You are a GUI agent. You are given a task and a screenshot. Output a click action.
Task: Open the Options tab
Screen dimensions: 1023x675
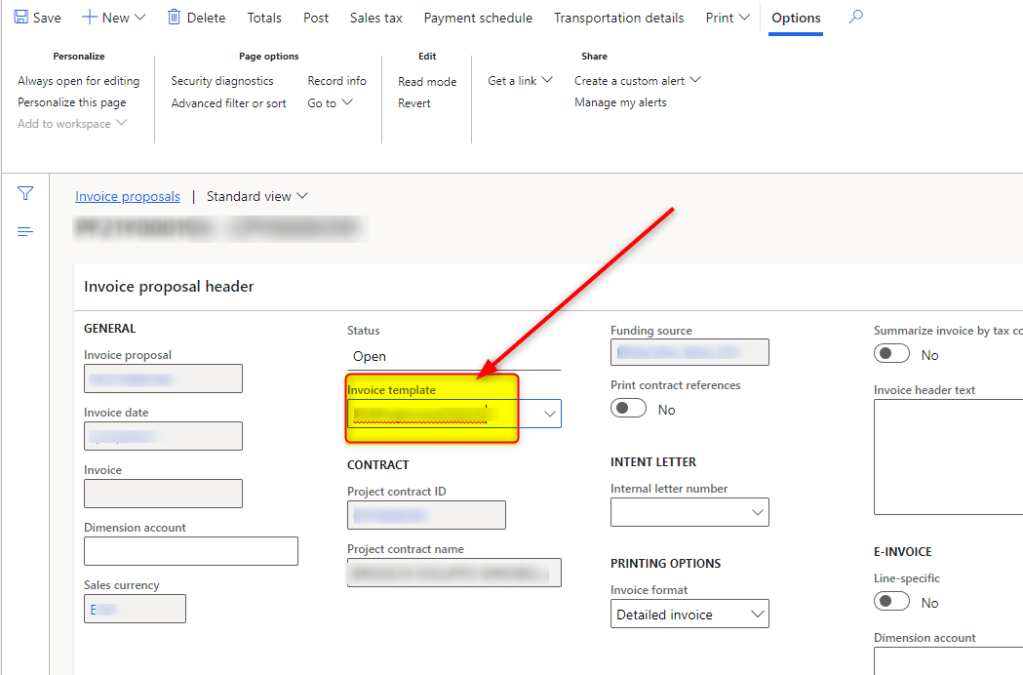(x=796, y=18)
